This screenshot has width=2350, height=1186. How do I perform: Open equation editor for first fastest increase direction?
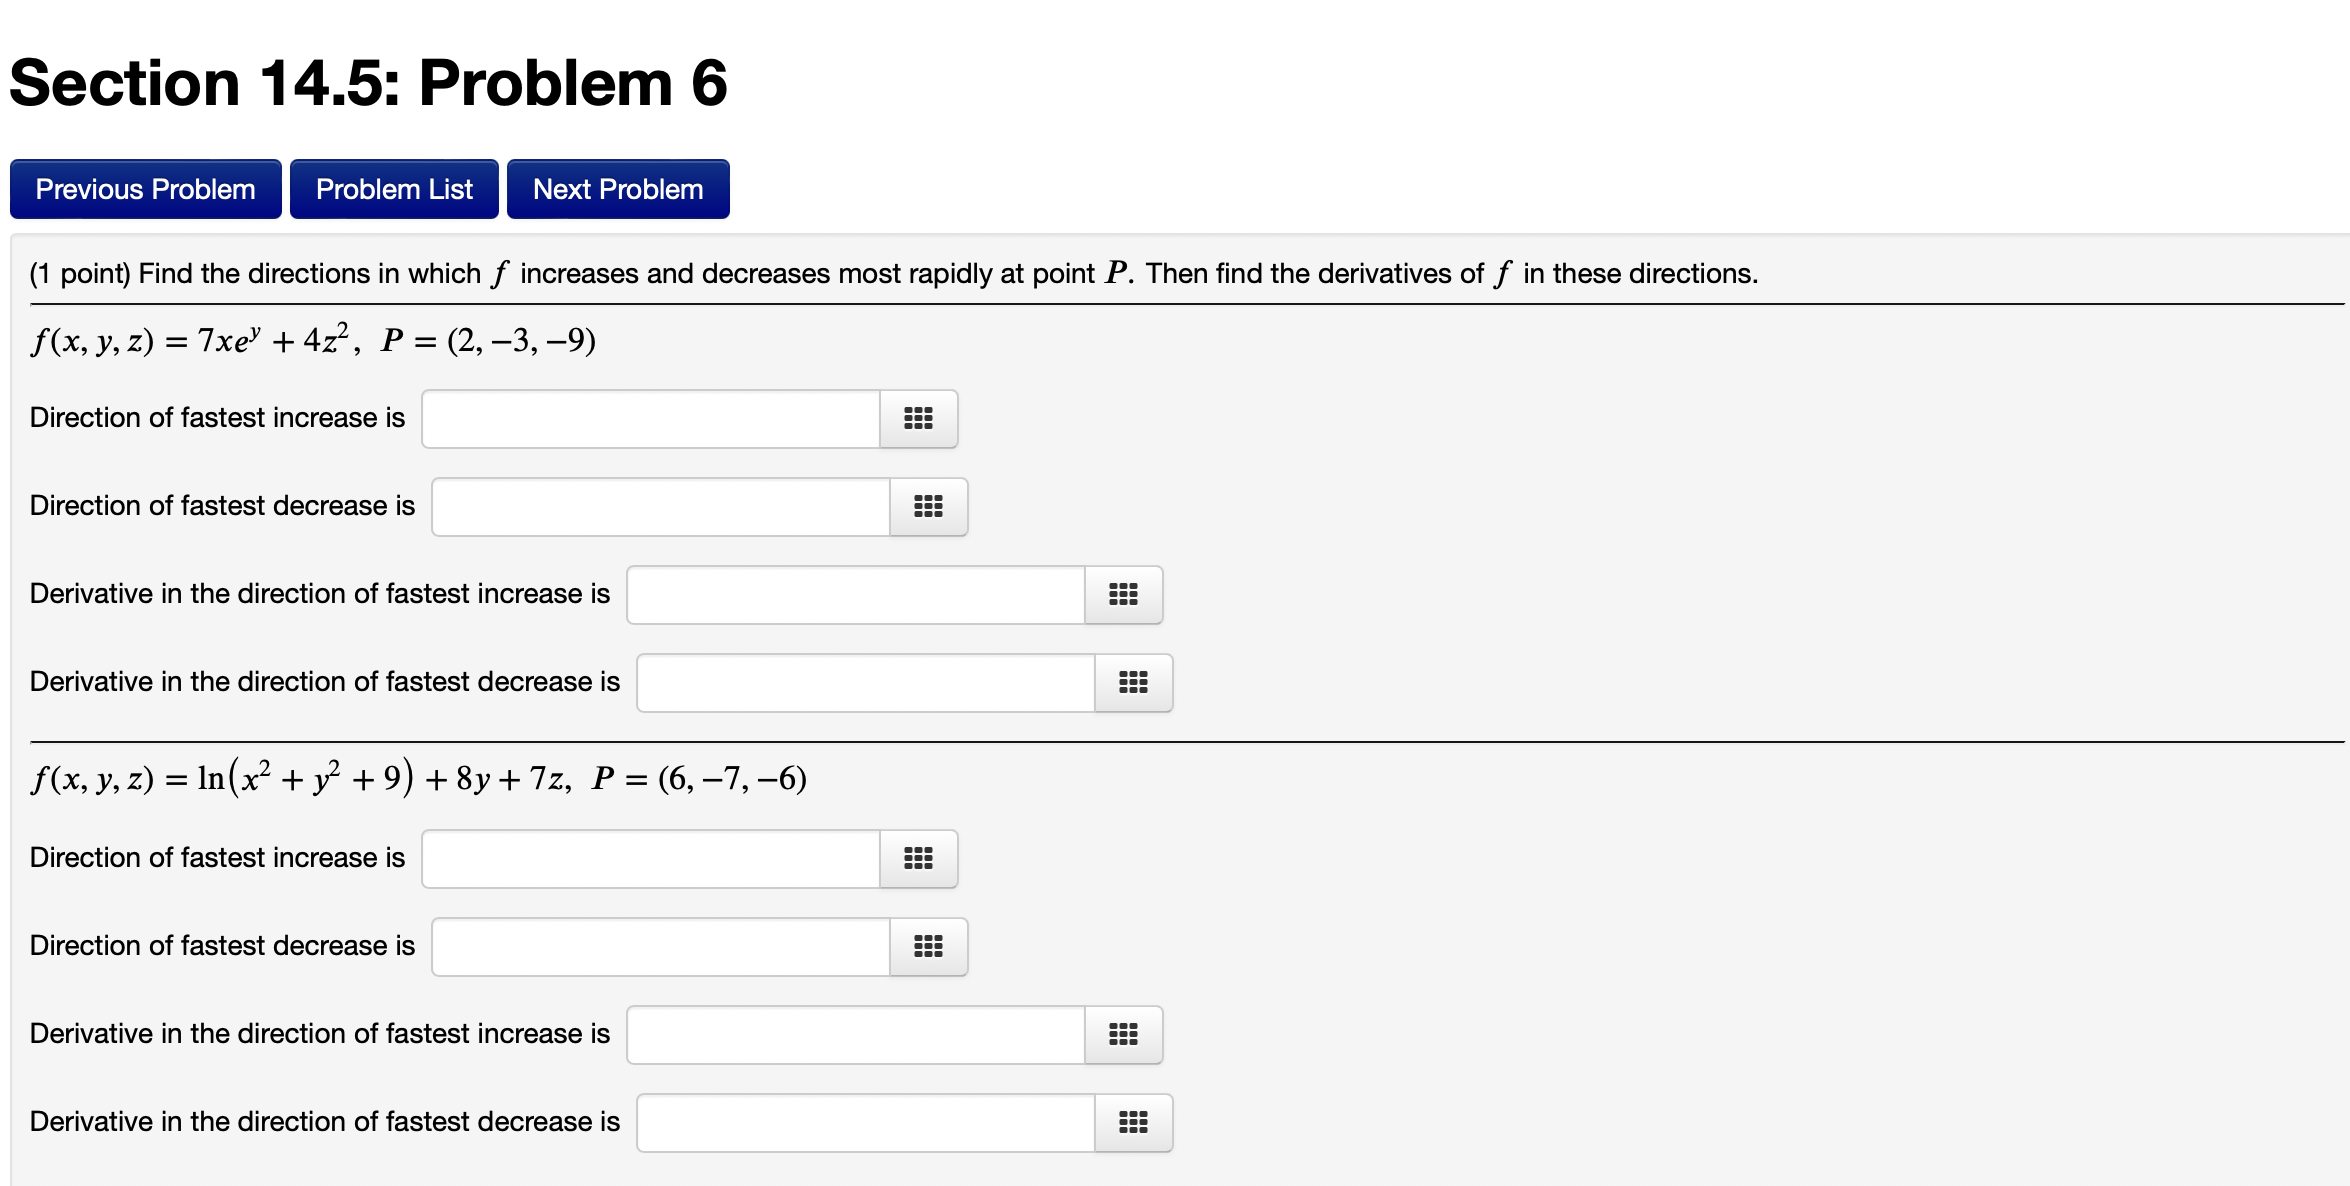point(917,419)
